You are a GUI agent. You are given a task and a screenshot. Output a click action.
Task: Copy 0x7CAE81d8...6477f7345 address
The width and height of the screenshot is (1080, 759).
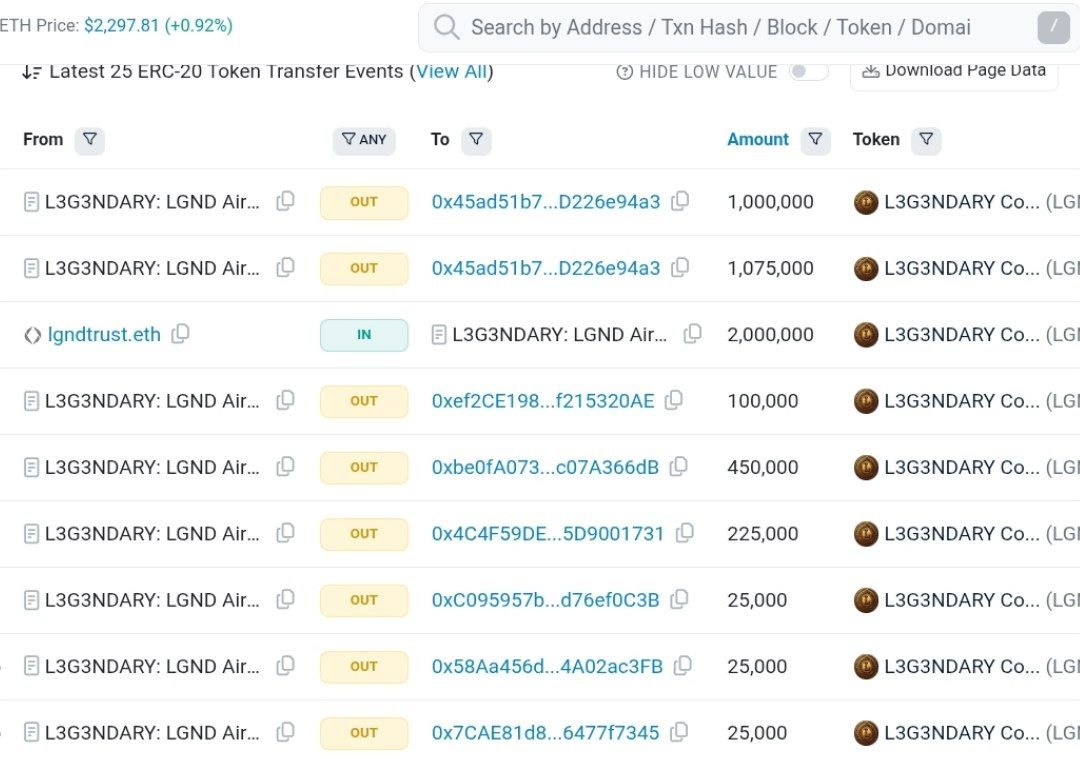pos(679,732)
